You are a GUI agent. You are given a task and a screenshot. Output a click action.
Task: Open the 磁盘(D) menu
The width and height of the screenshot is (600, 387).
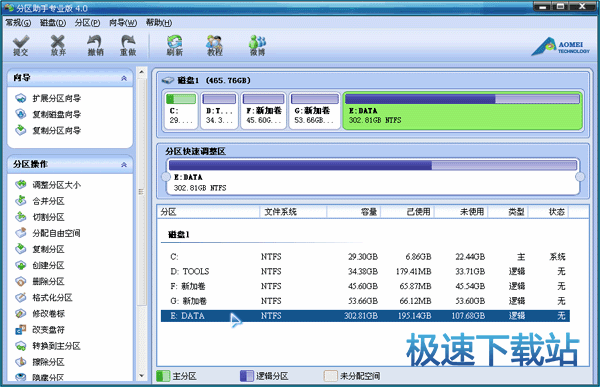point(53,23)
